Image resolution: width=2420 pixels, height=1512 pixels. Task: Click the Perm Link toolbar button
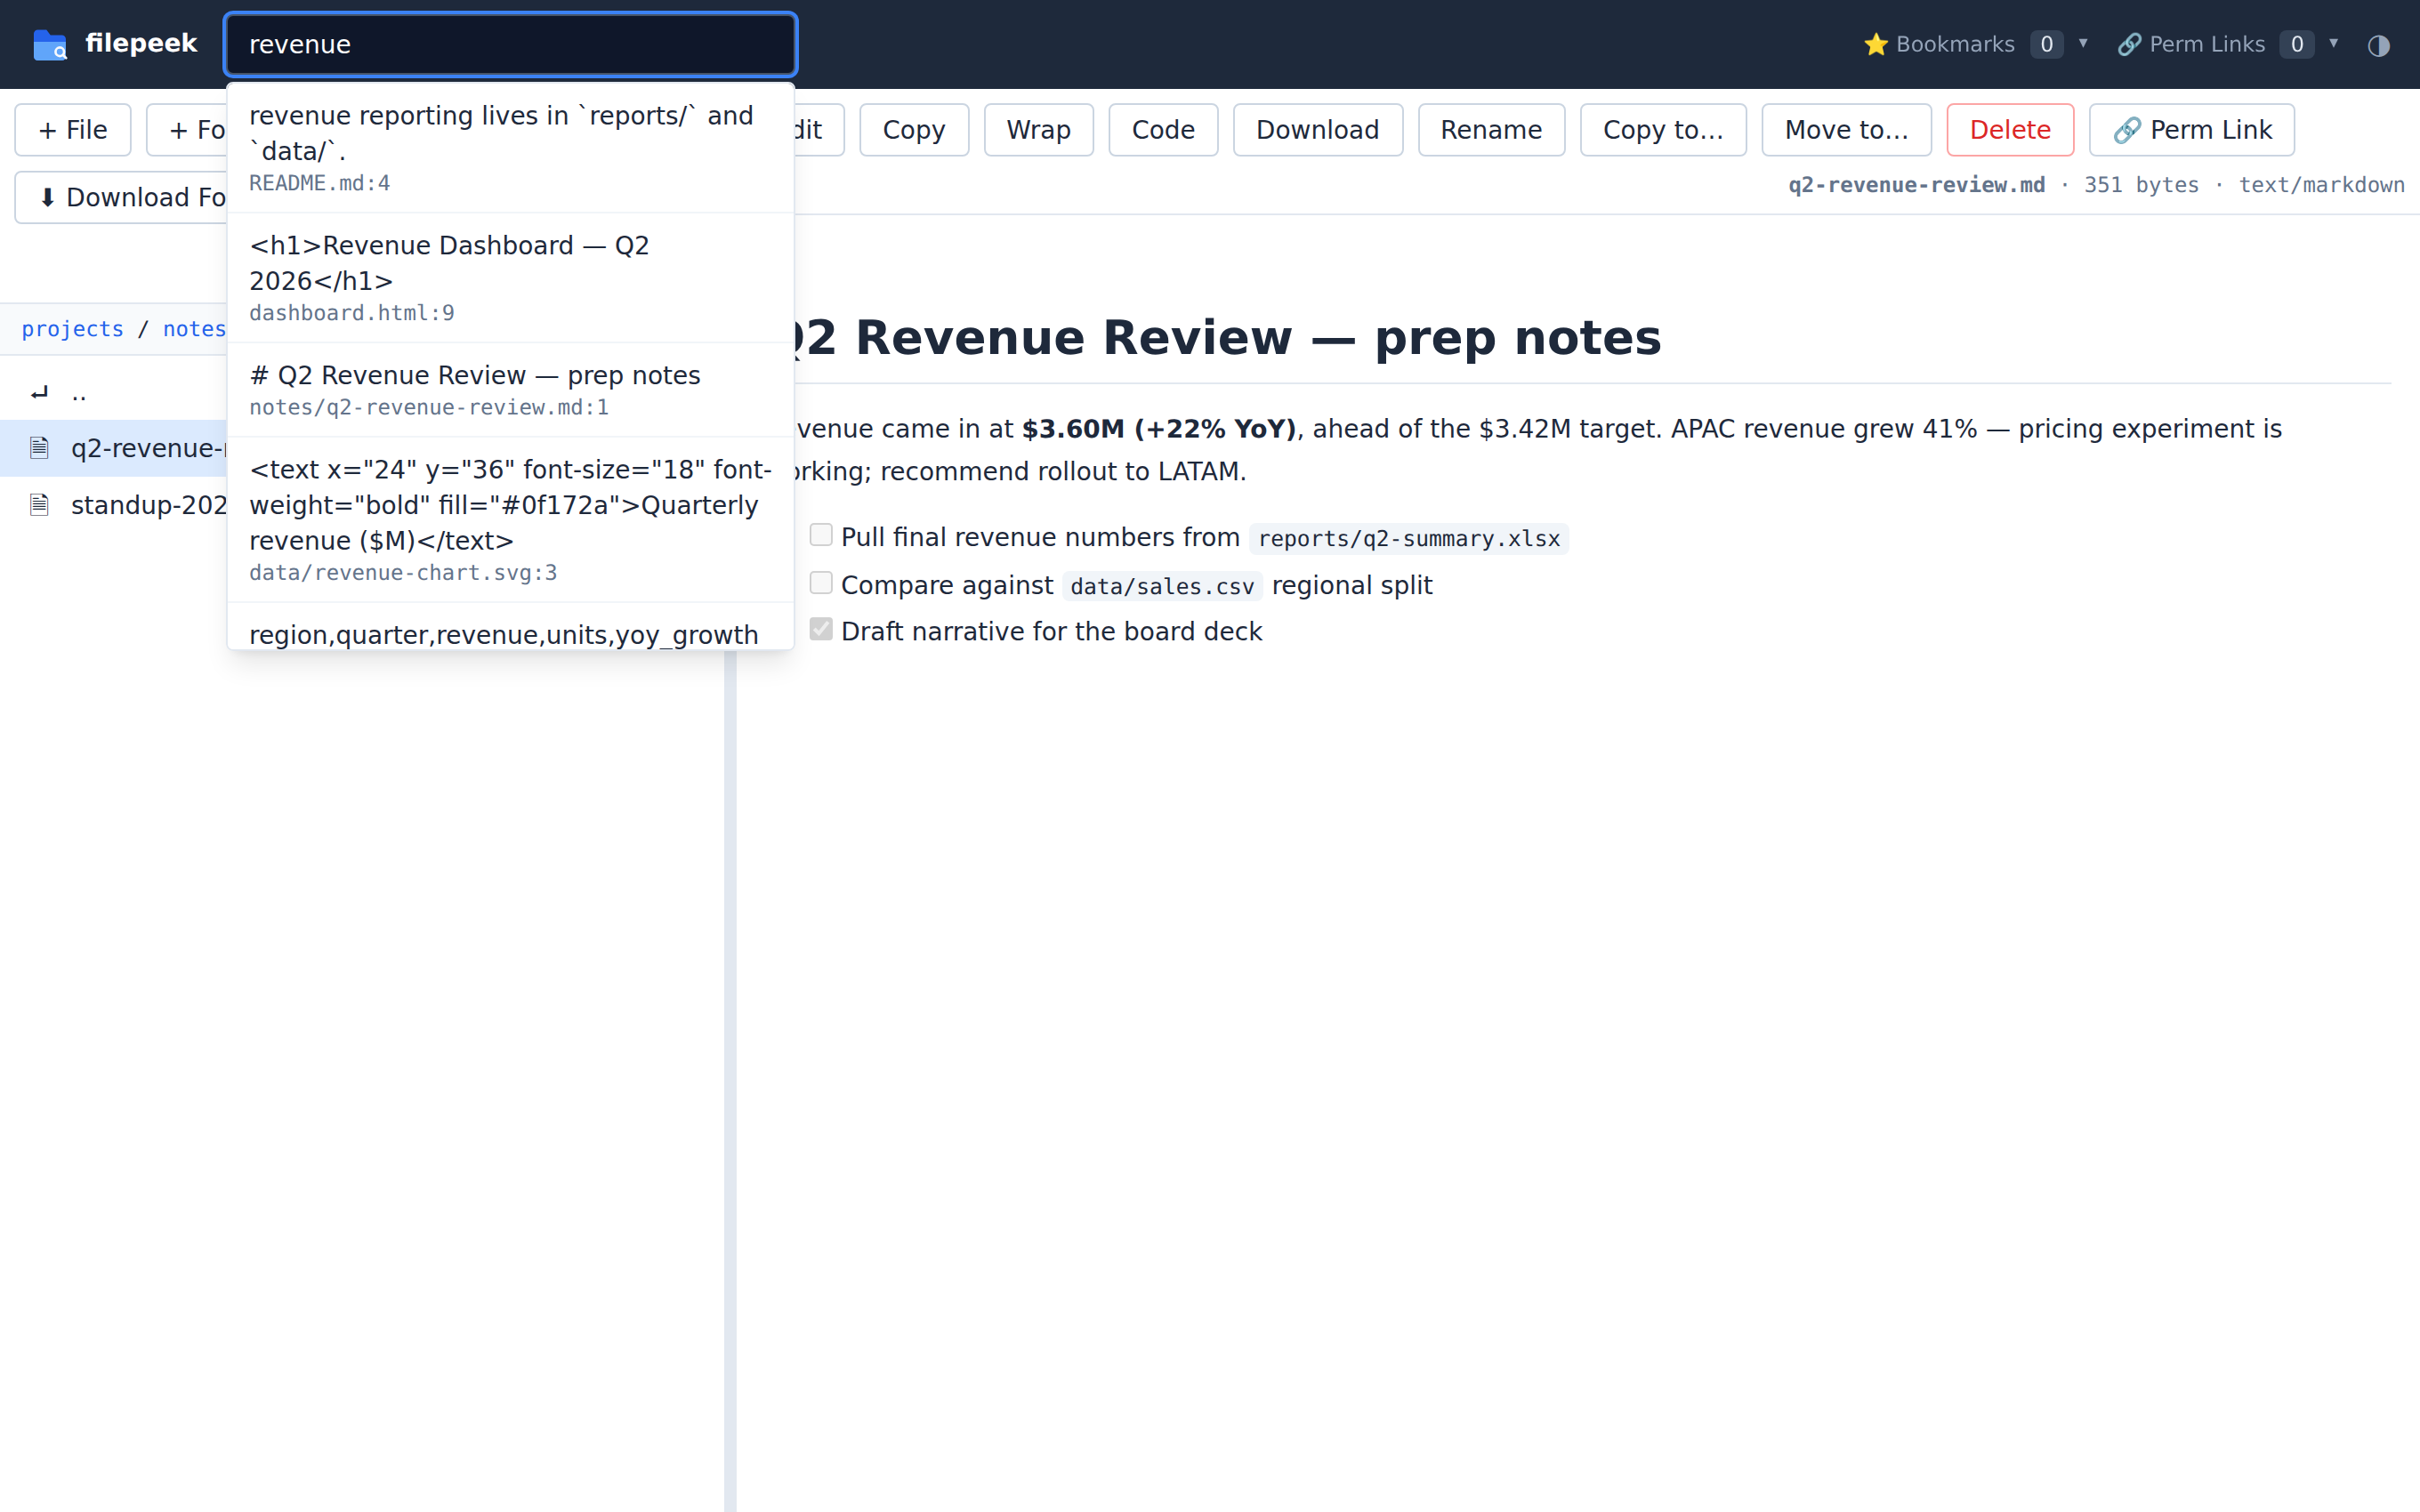pos(2192,130)
